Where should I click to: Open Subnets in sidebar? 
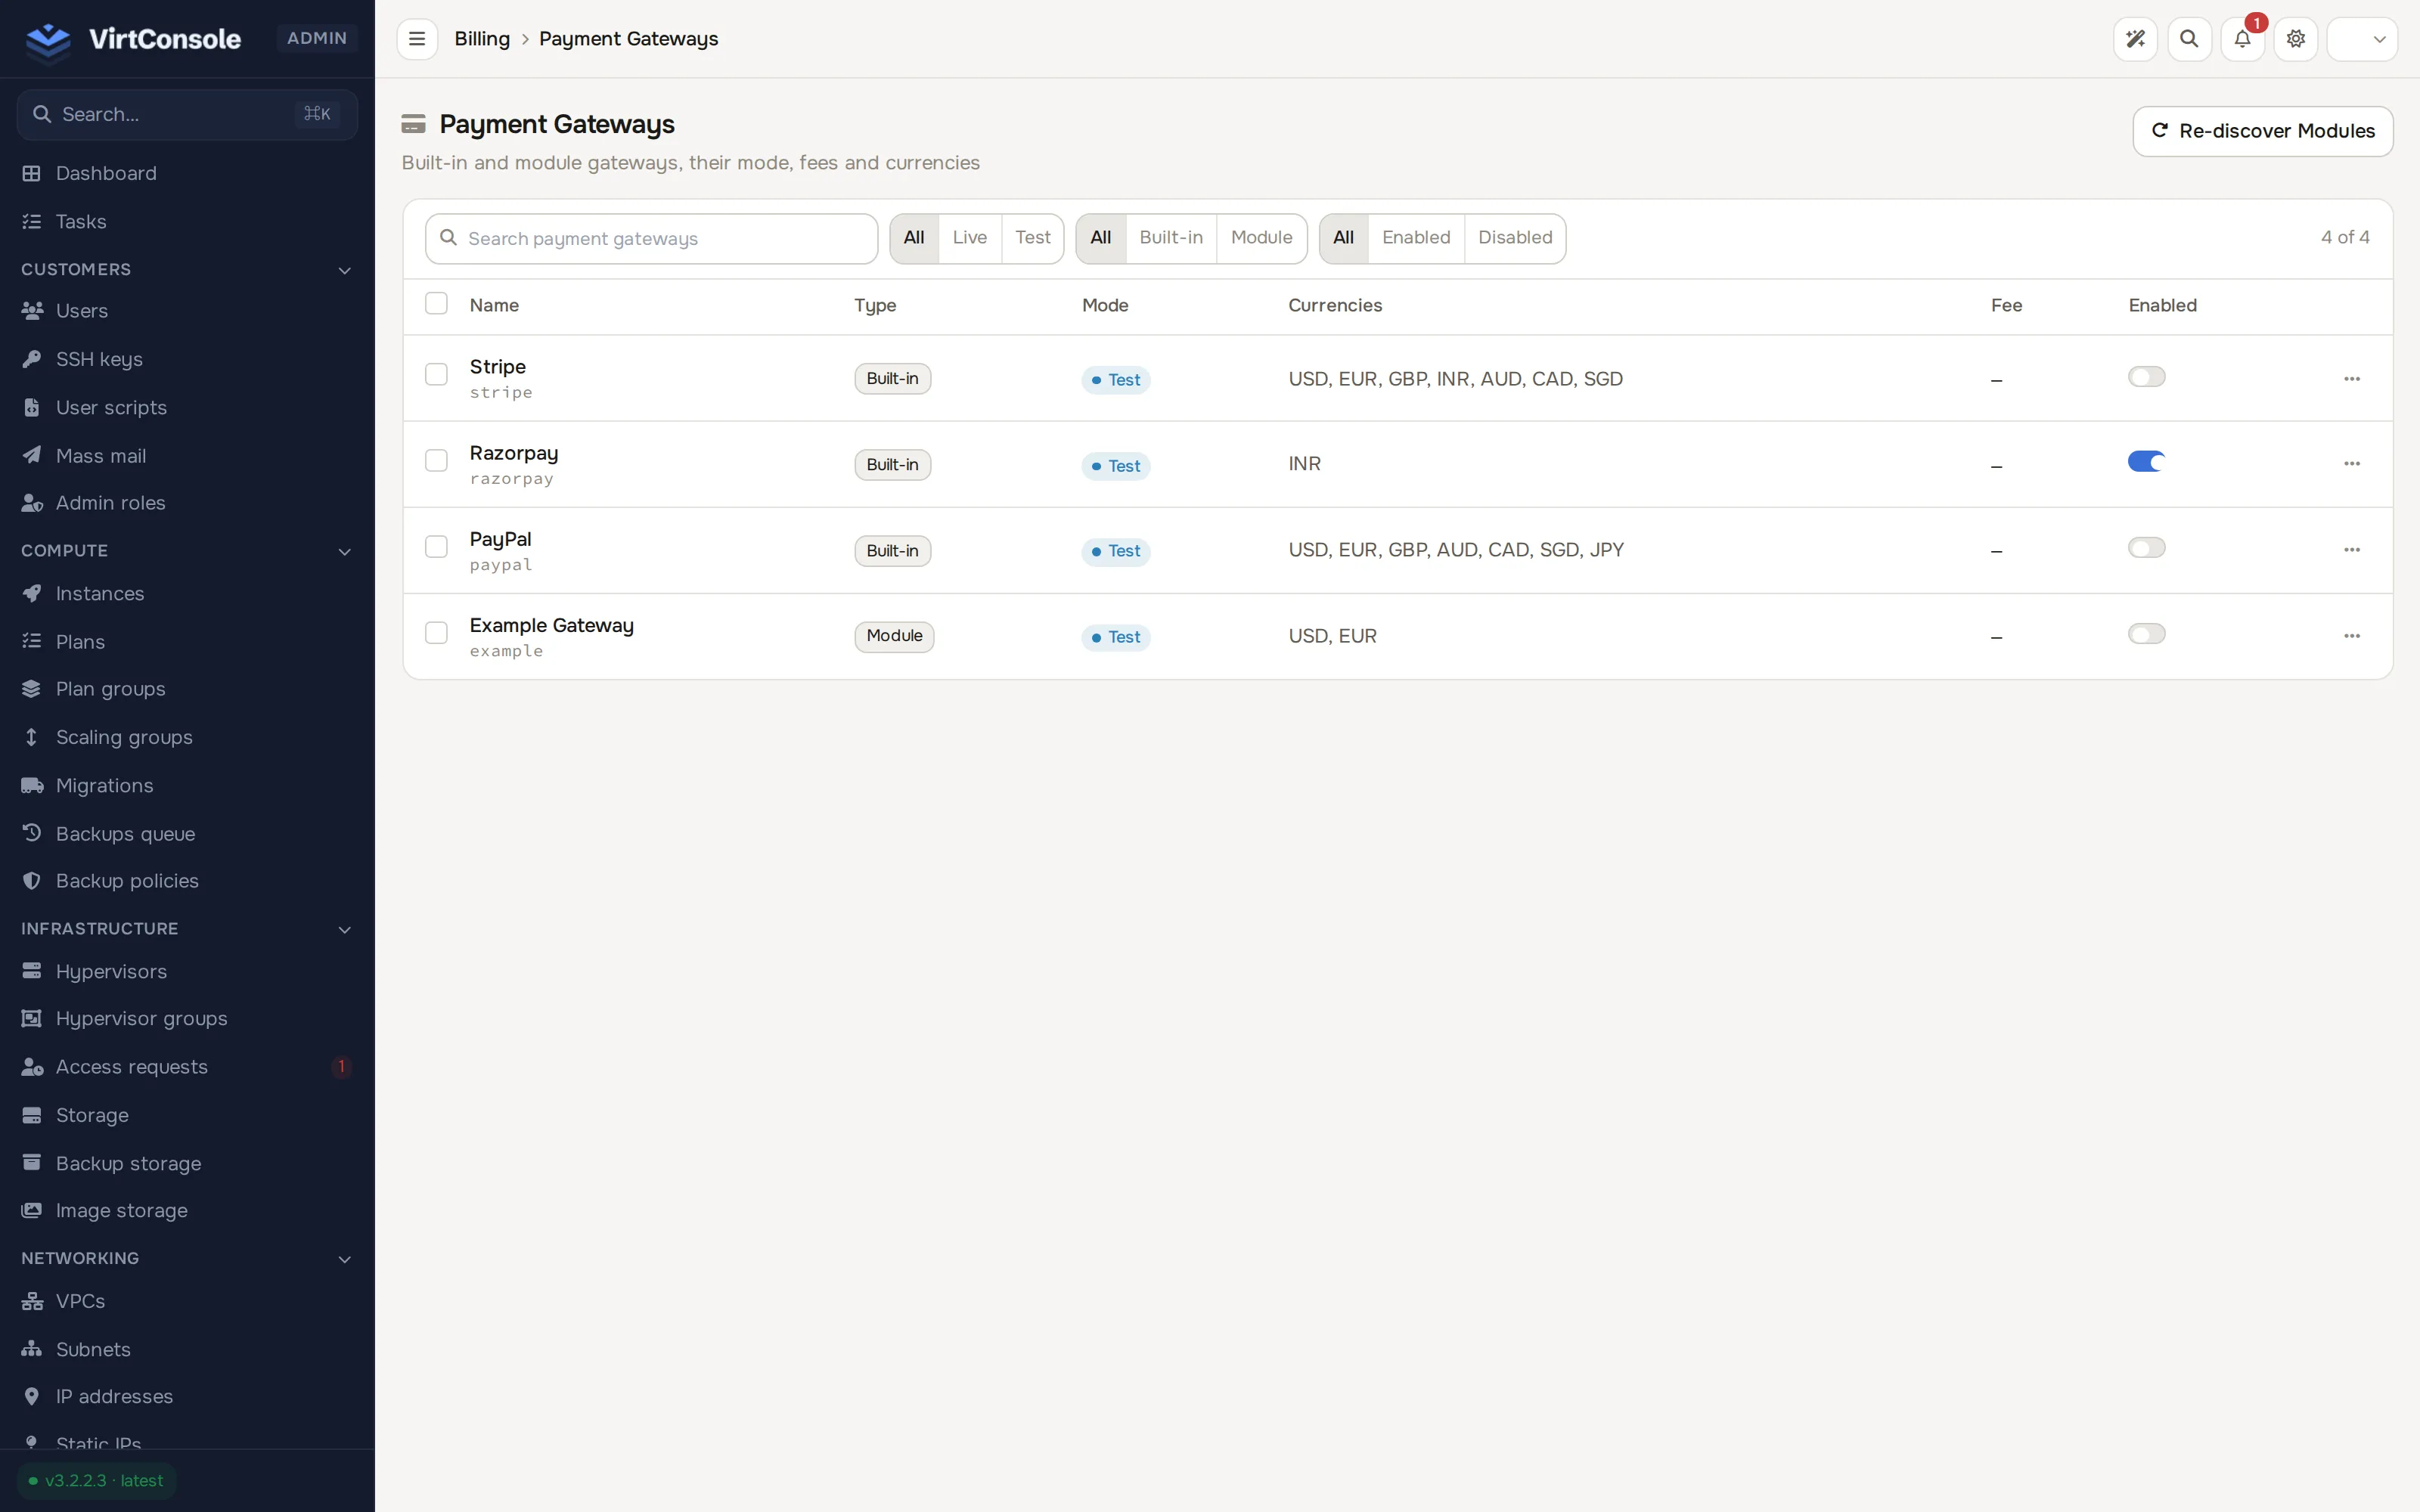(x=187, y=1349)
